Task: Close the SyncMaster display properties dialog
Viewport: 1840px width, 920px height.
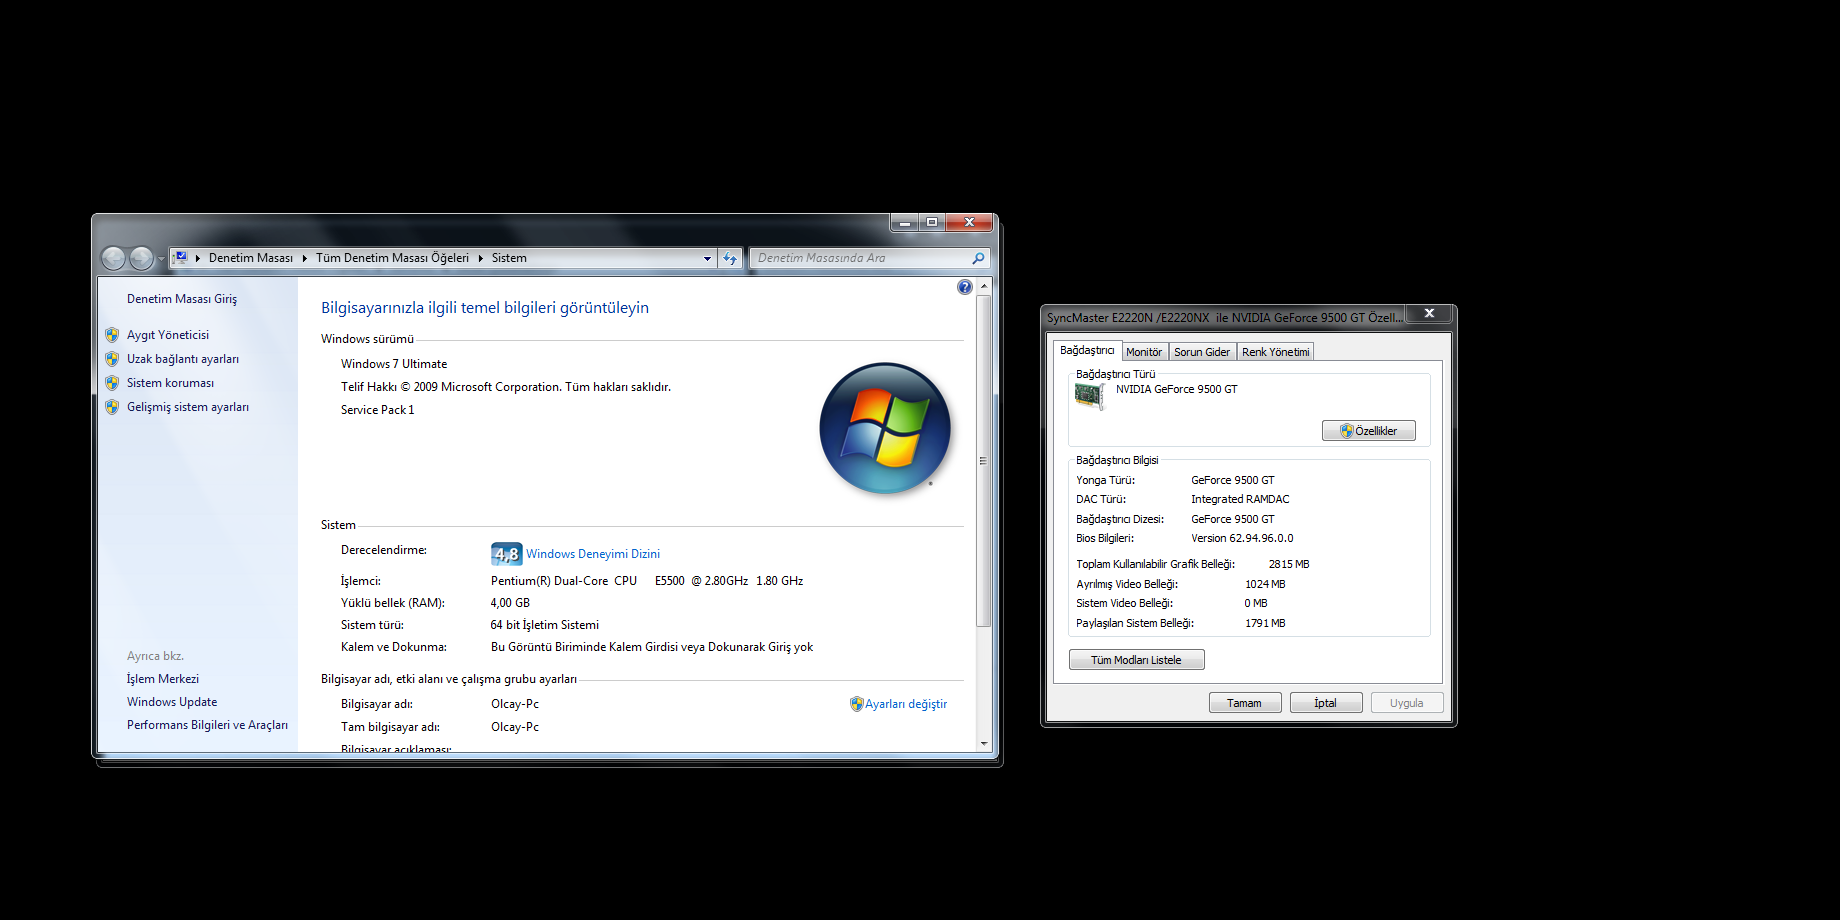Action: click(x=1430, y=314)
